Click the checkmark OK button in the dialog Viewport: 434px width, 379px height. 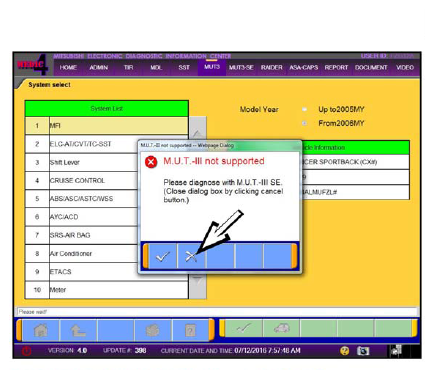[163, 256]
